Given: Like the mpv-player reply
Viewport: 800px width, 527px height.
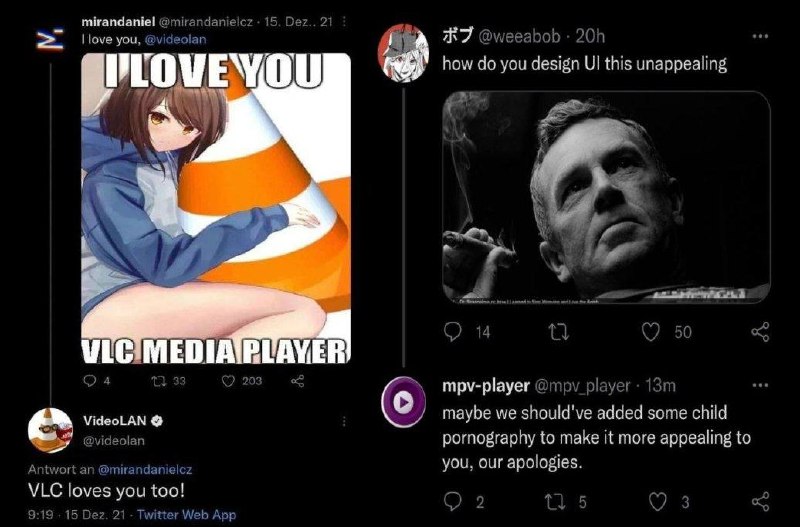Looking at the screenshot, I should click(x=658, y=501).
